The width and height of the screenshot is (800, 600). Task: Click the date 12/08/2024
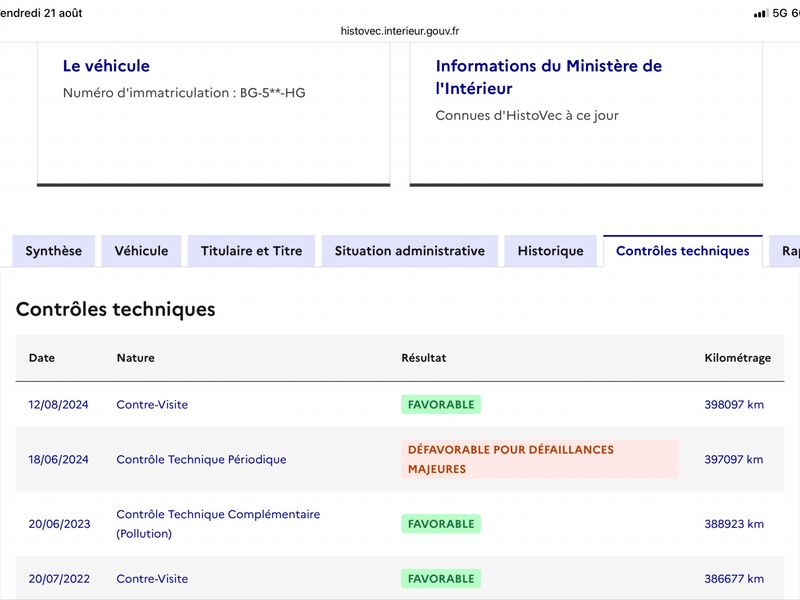point(58,405)
